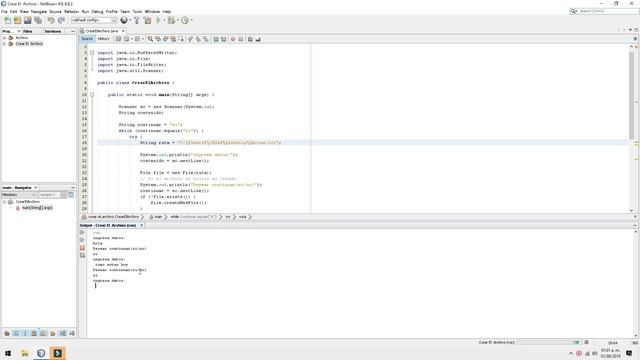Click the clock date in system tray
This screenshot has width=640, height=360.
(x=610, y=353)
